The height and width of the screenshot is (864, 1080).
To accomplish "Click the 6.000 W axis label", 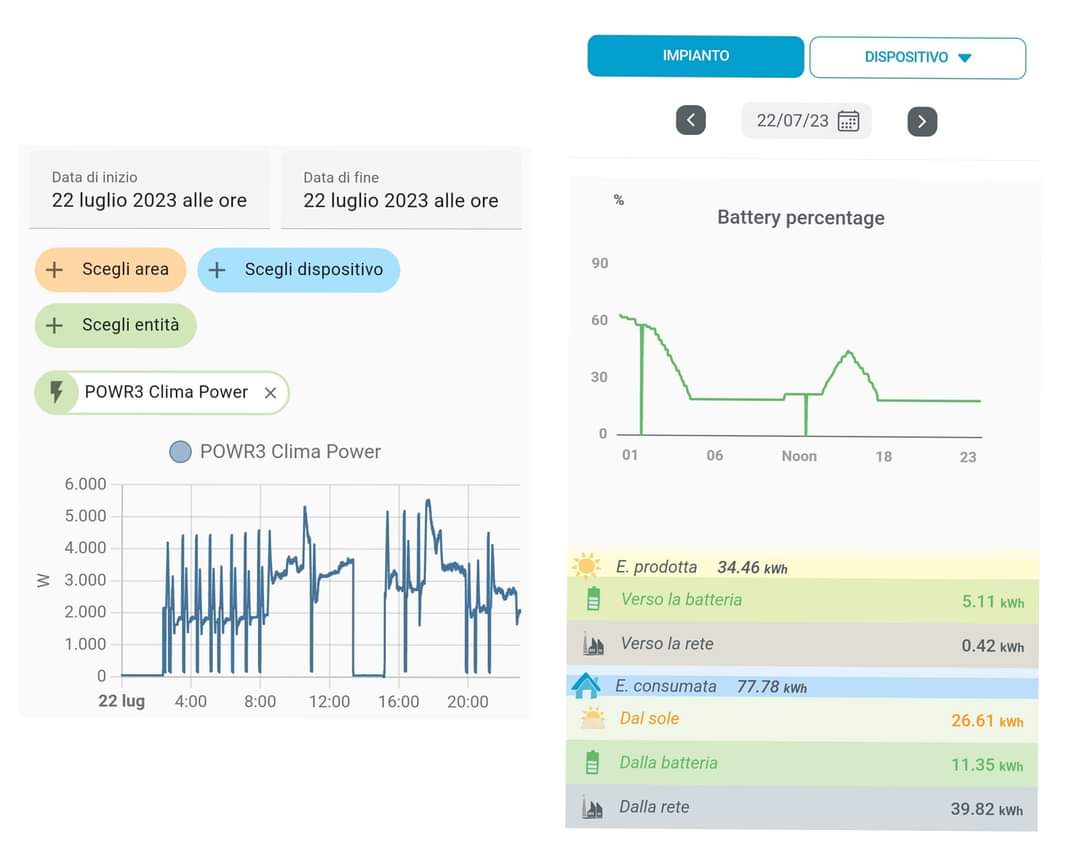I will coord(85,484).
